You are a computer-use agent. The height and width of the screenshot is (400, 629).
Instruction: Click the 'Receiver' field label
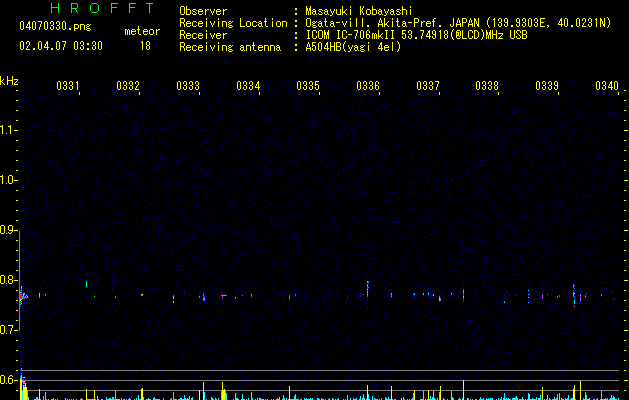[203, 35]
